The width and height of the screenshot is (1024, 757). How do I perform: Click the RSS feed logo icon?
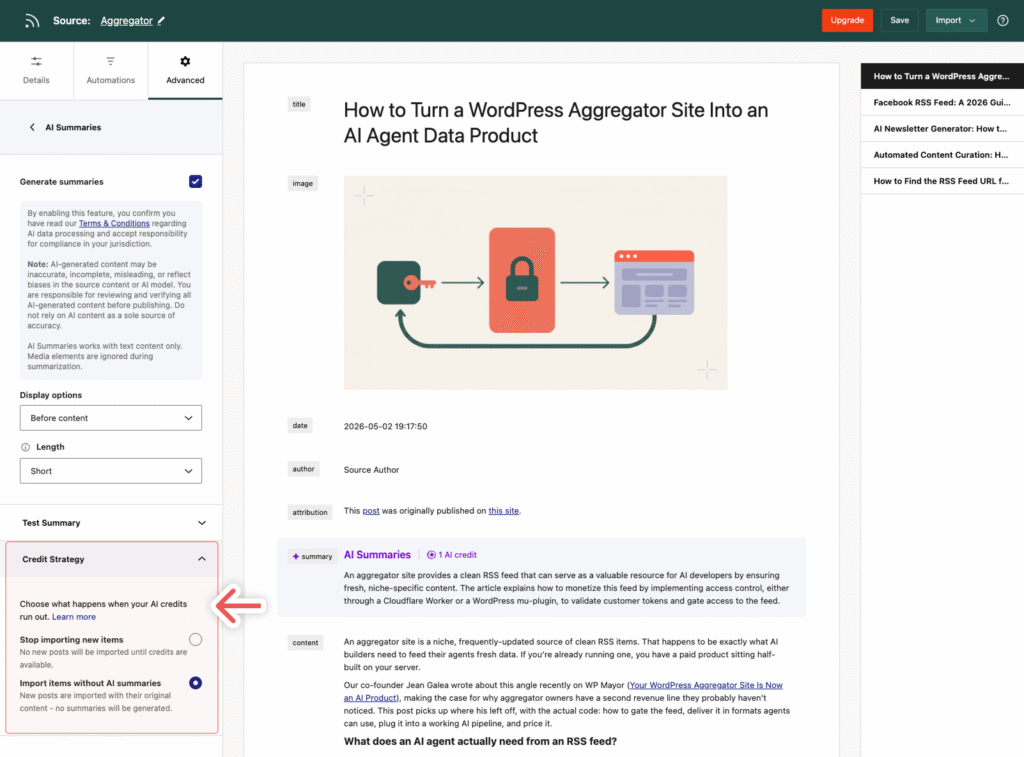click(x=31, y=21)
